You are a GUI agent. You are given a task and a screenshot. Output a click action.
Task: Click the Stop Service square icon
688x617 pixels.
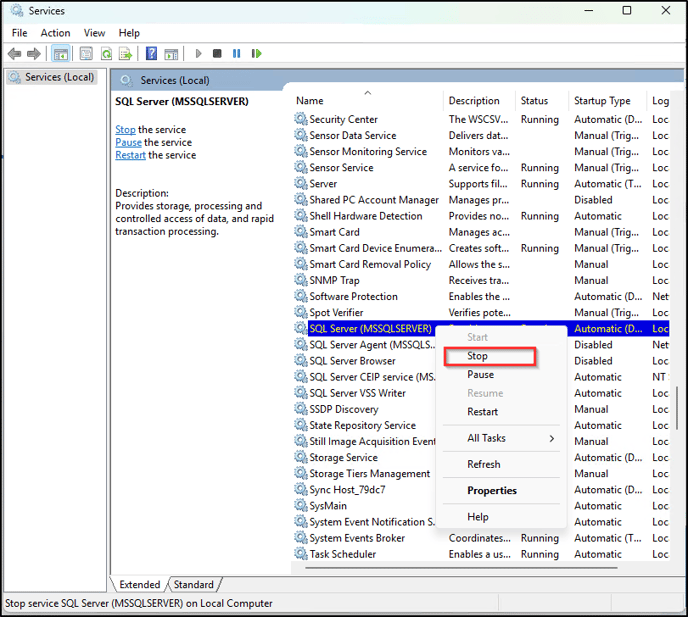[x=217, y=54]
